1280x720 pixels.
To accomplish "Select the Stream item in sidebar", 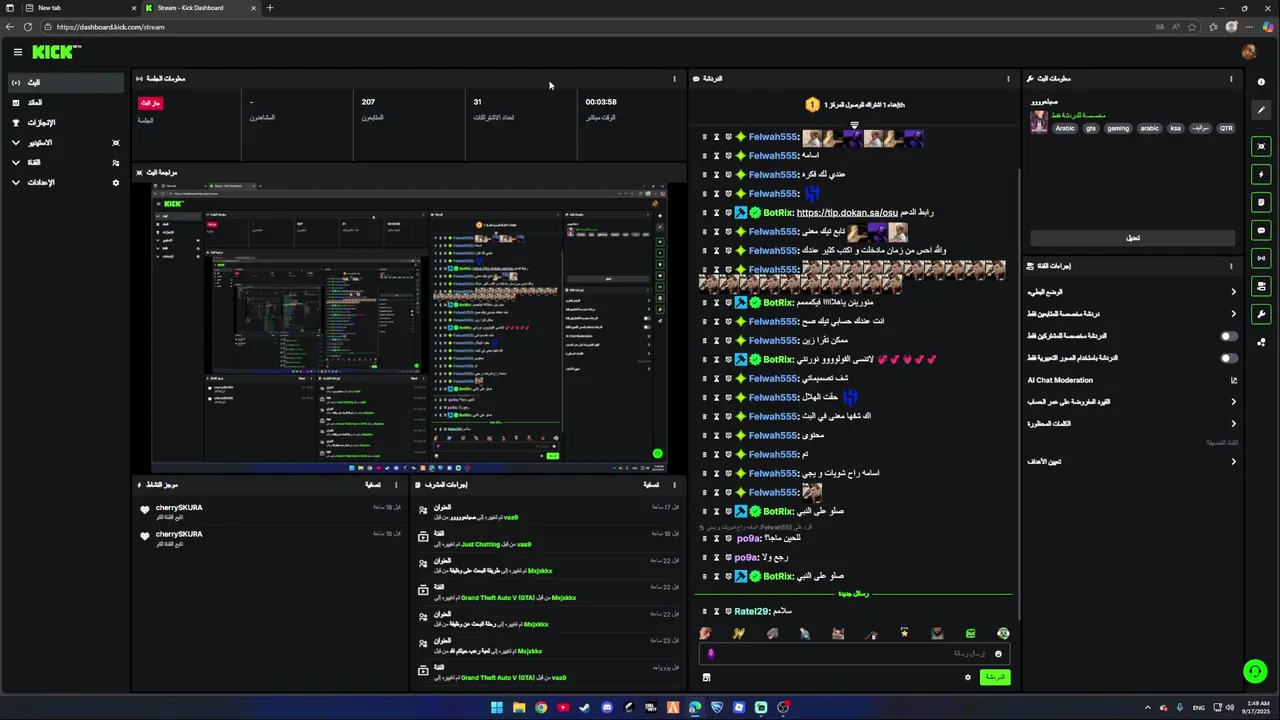I will 66,82.
